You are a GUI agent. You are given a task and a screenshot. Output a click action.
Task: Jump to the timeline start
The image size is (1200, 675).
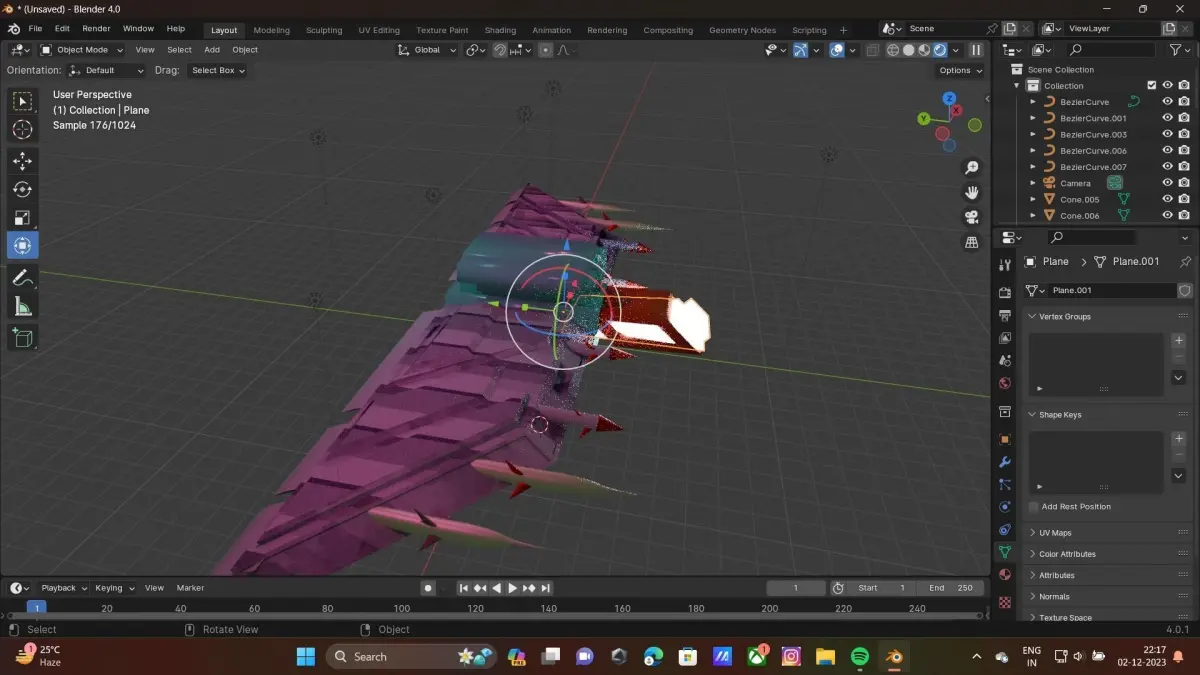click(464, 588)
